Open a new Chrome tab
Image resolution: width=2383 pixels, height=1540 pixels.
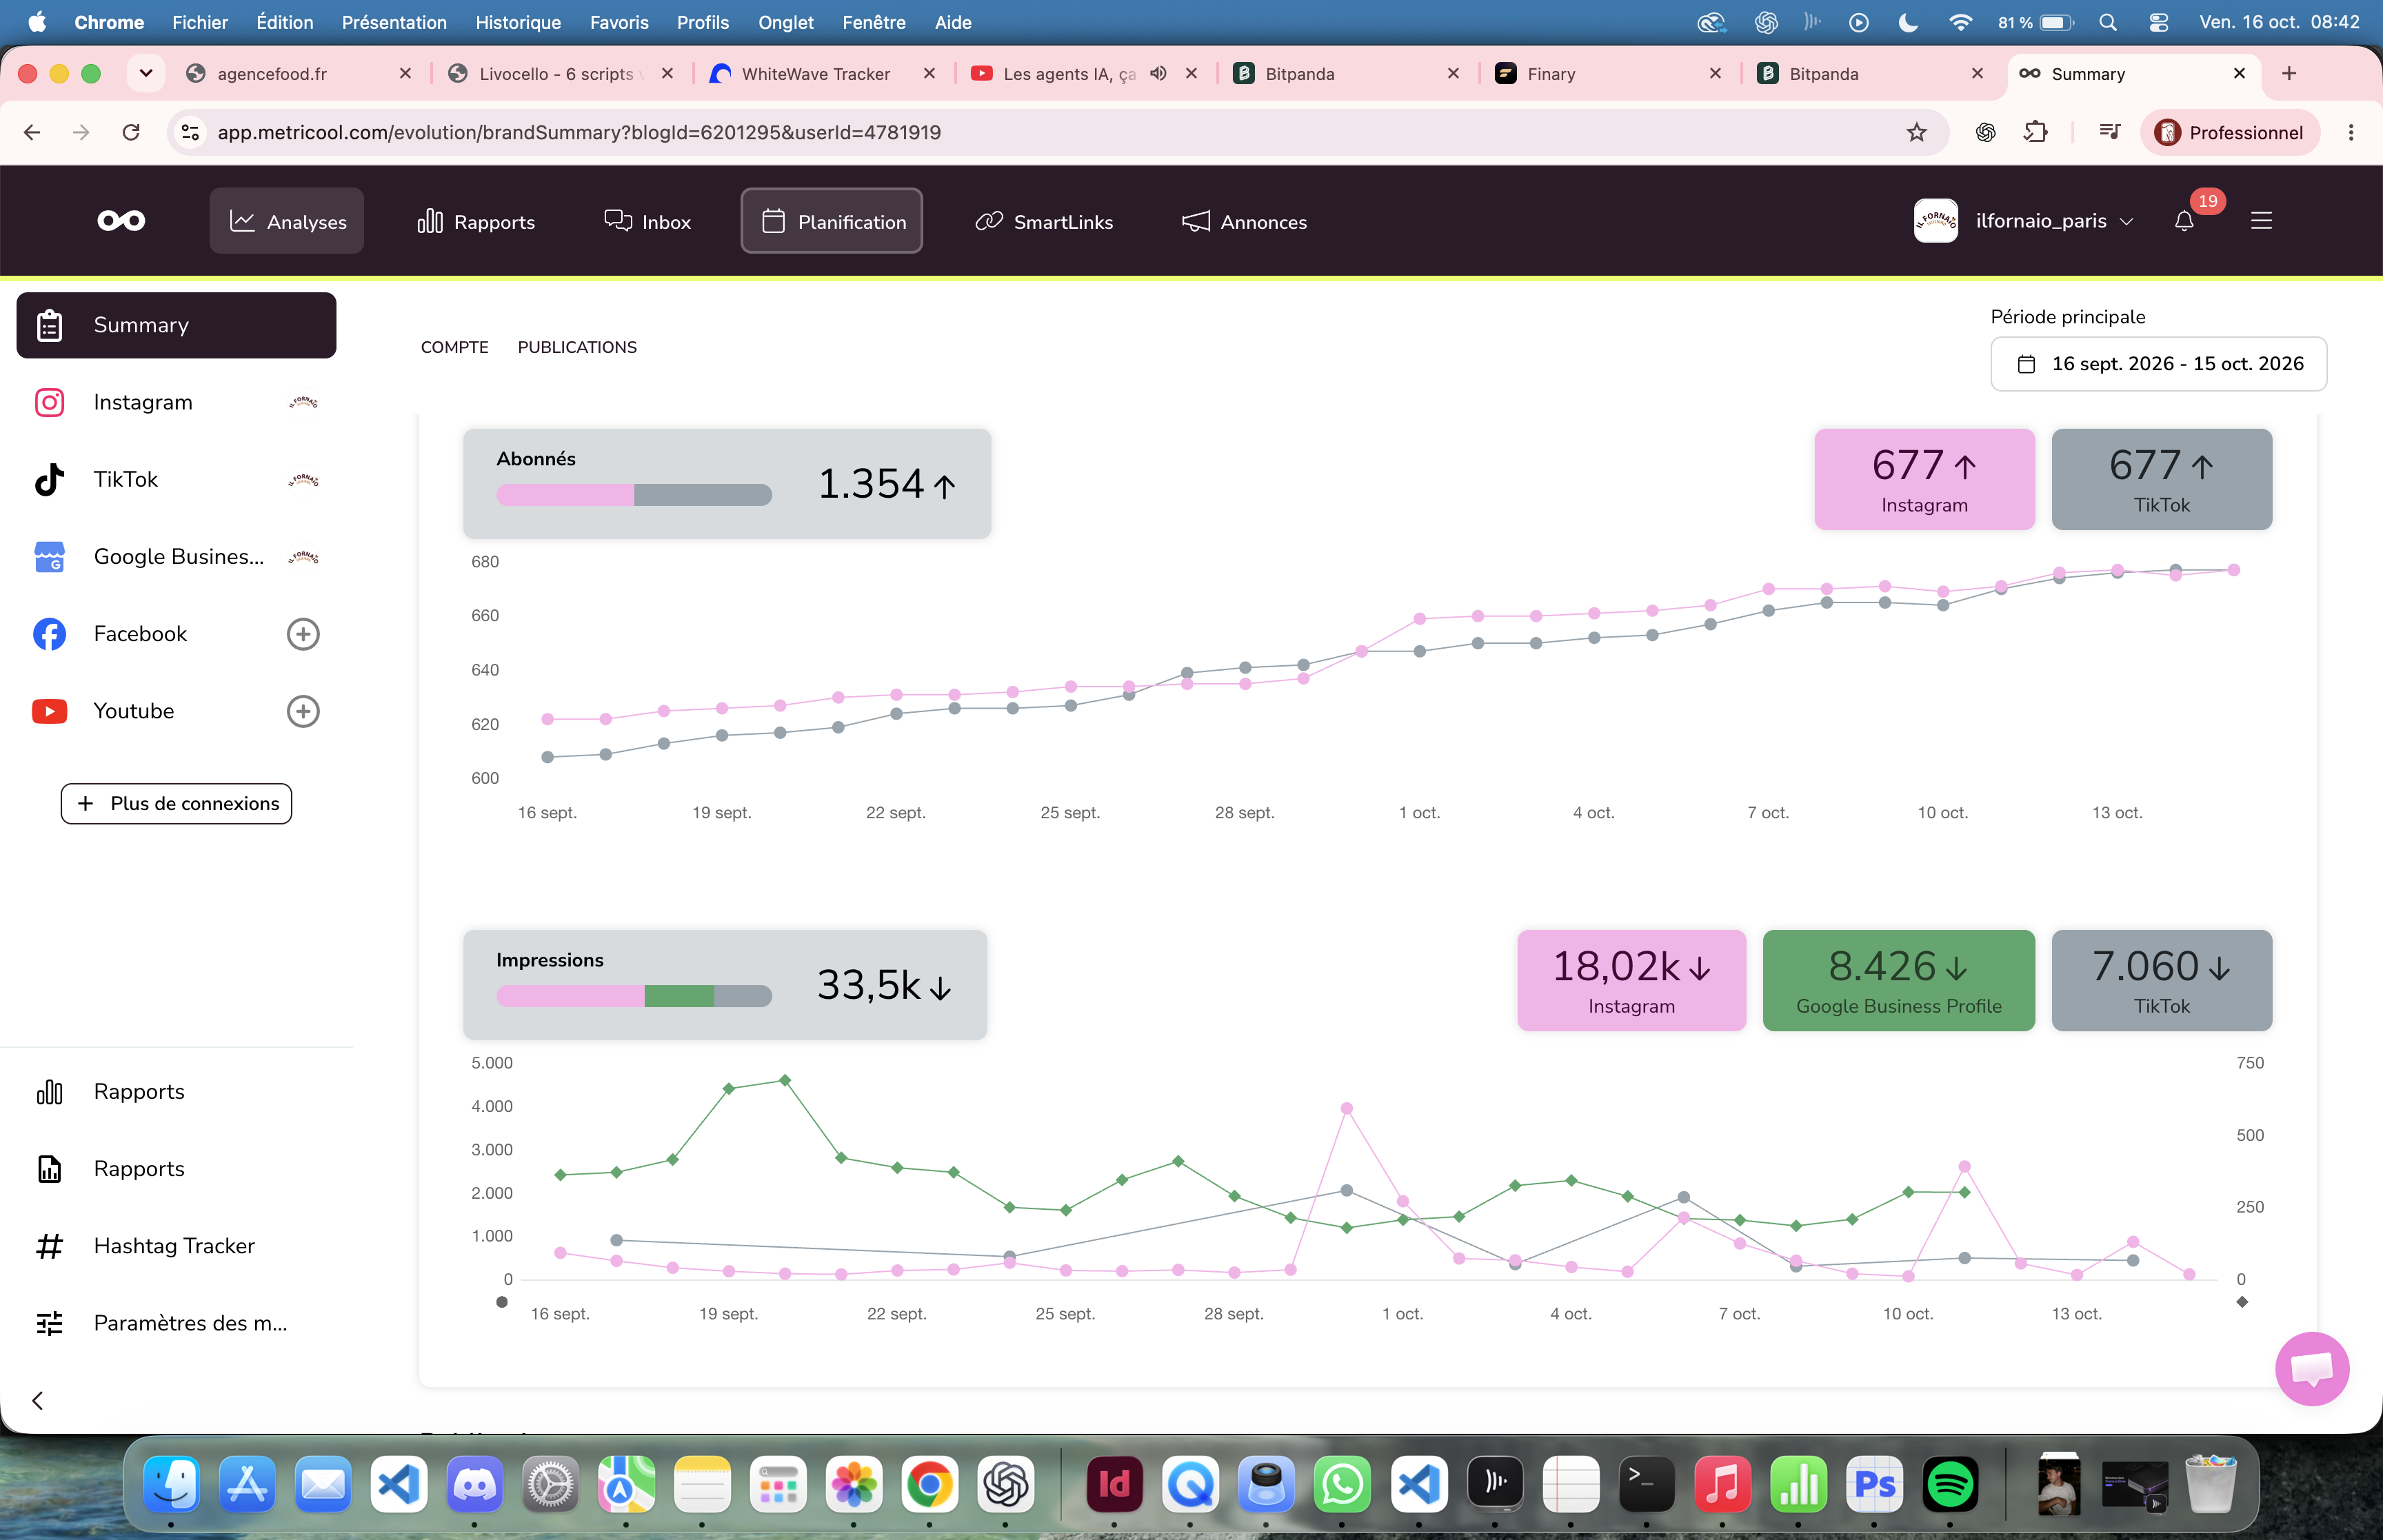click(x=2289, y=73)
